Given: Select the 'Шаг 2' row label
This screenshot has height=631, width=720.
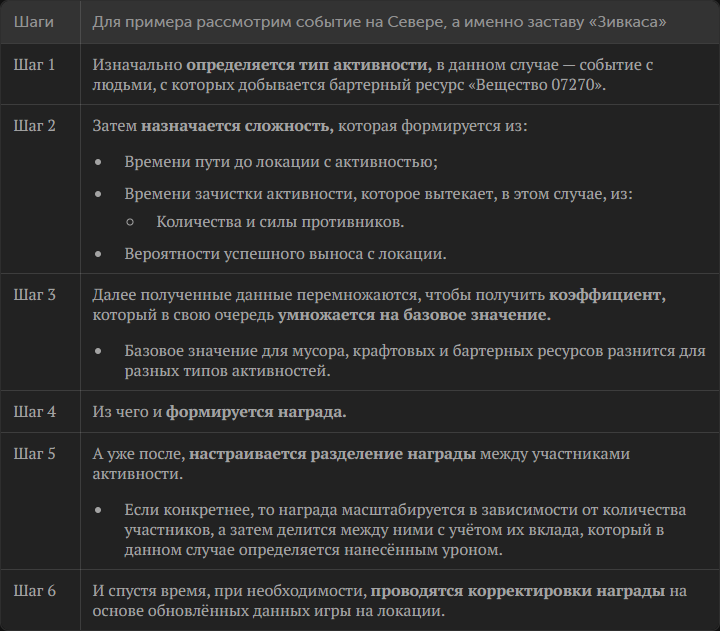Looking at the screenshot, I should pyautogui.click(x=34, y=125).
